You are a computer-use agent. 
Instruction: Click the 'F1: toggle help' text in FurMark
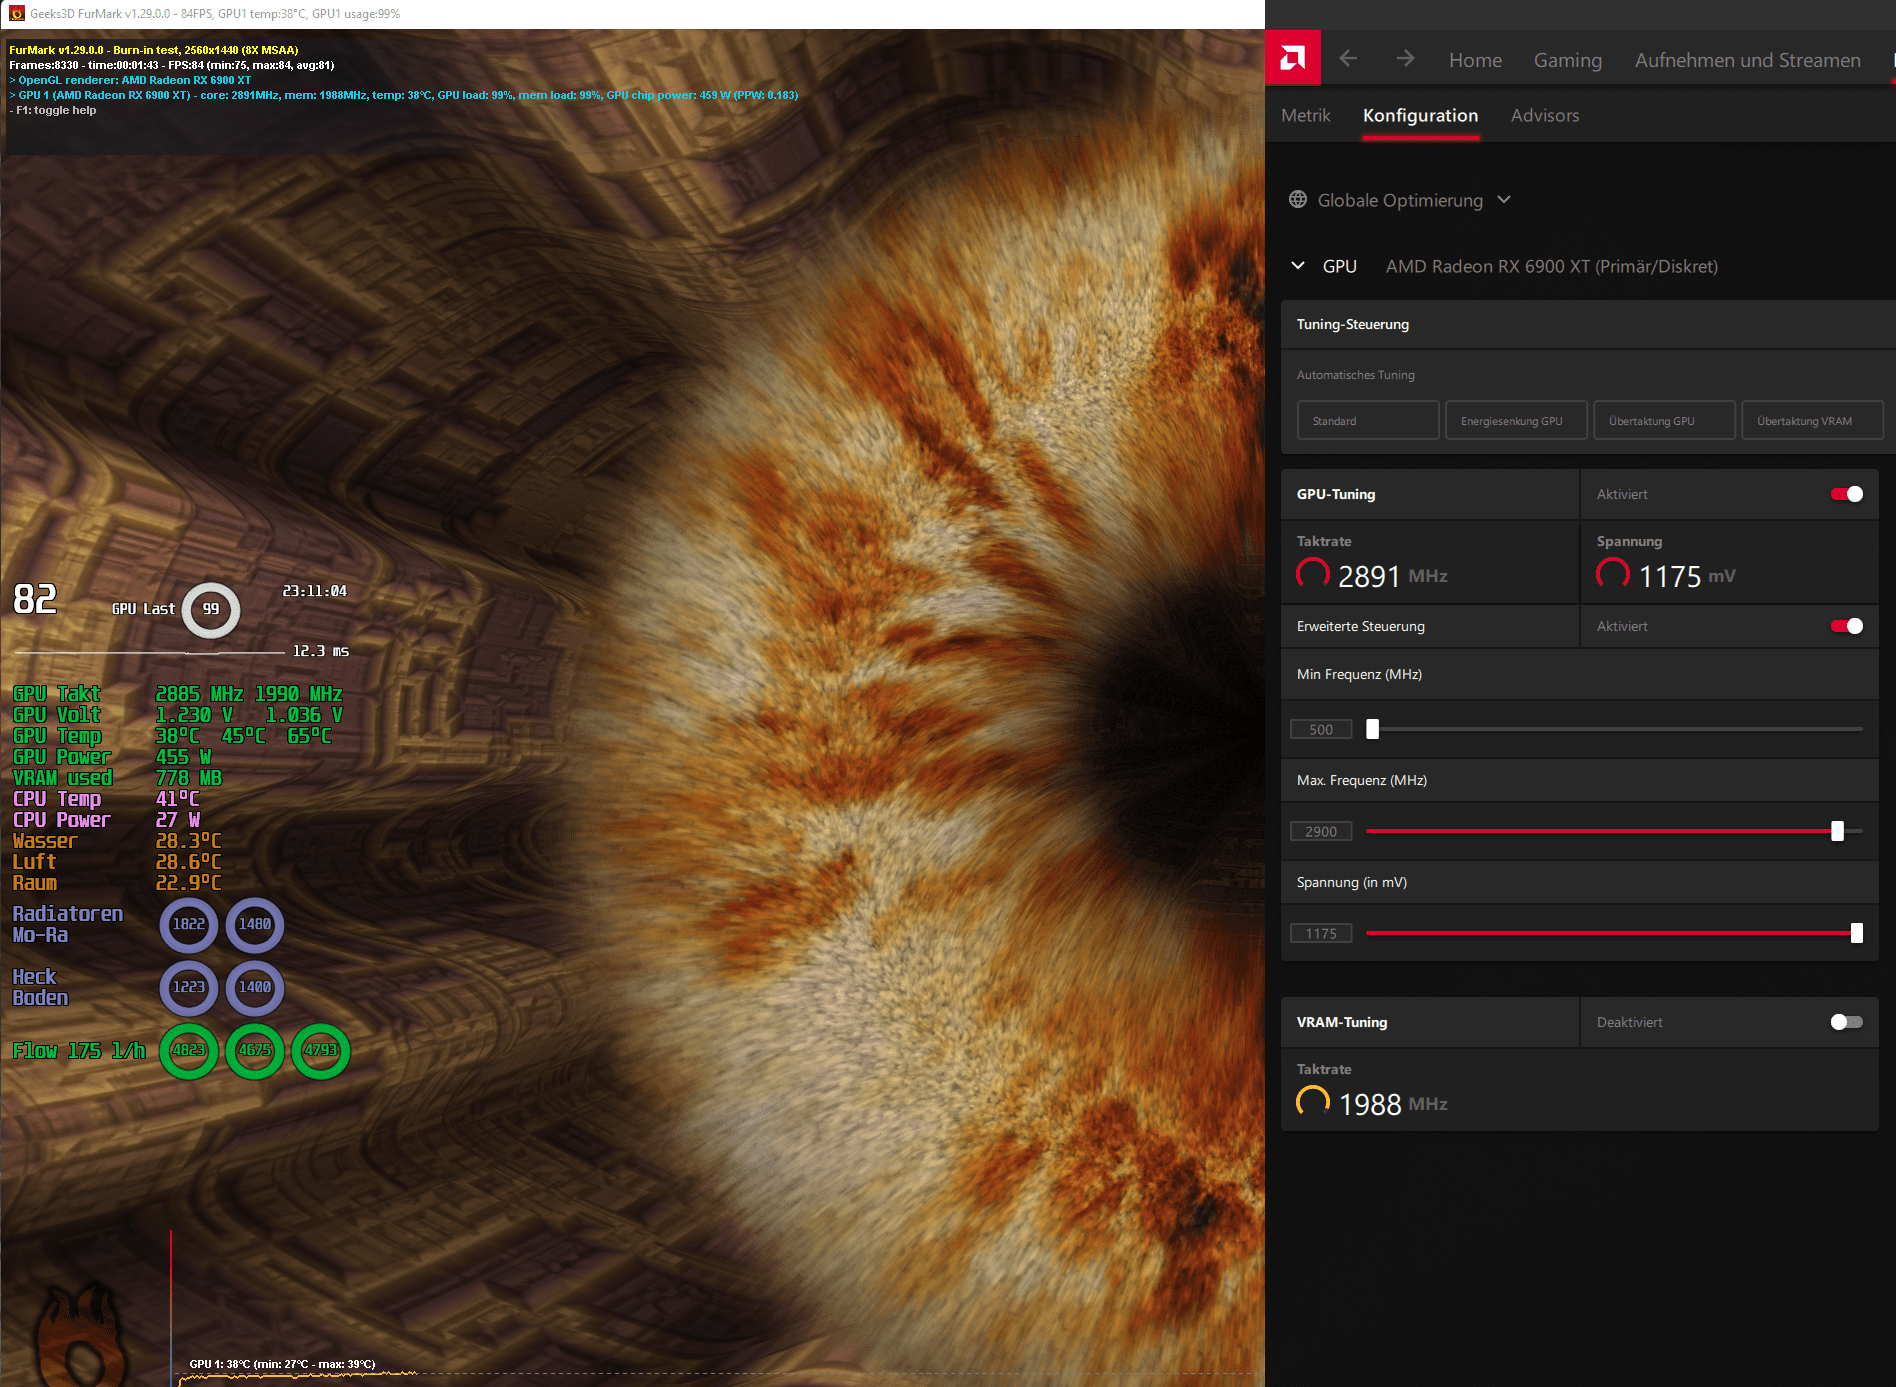[53, 110]
